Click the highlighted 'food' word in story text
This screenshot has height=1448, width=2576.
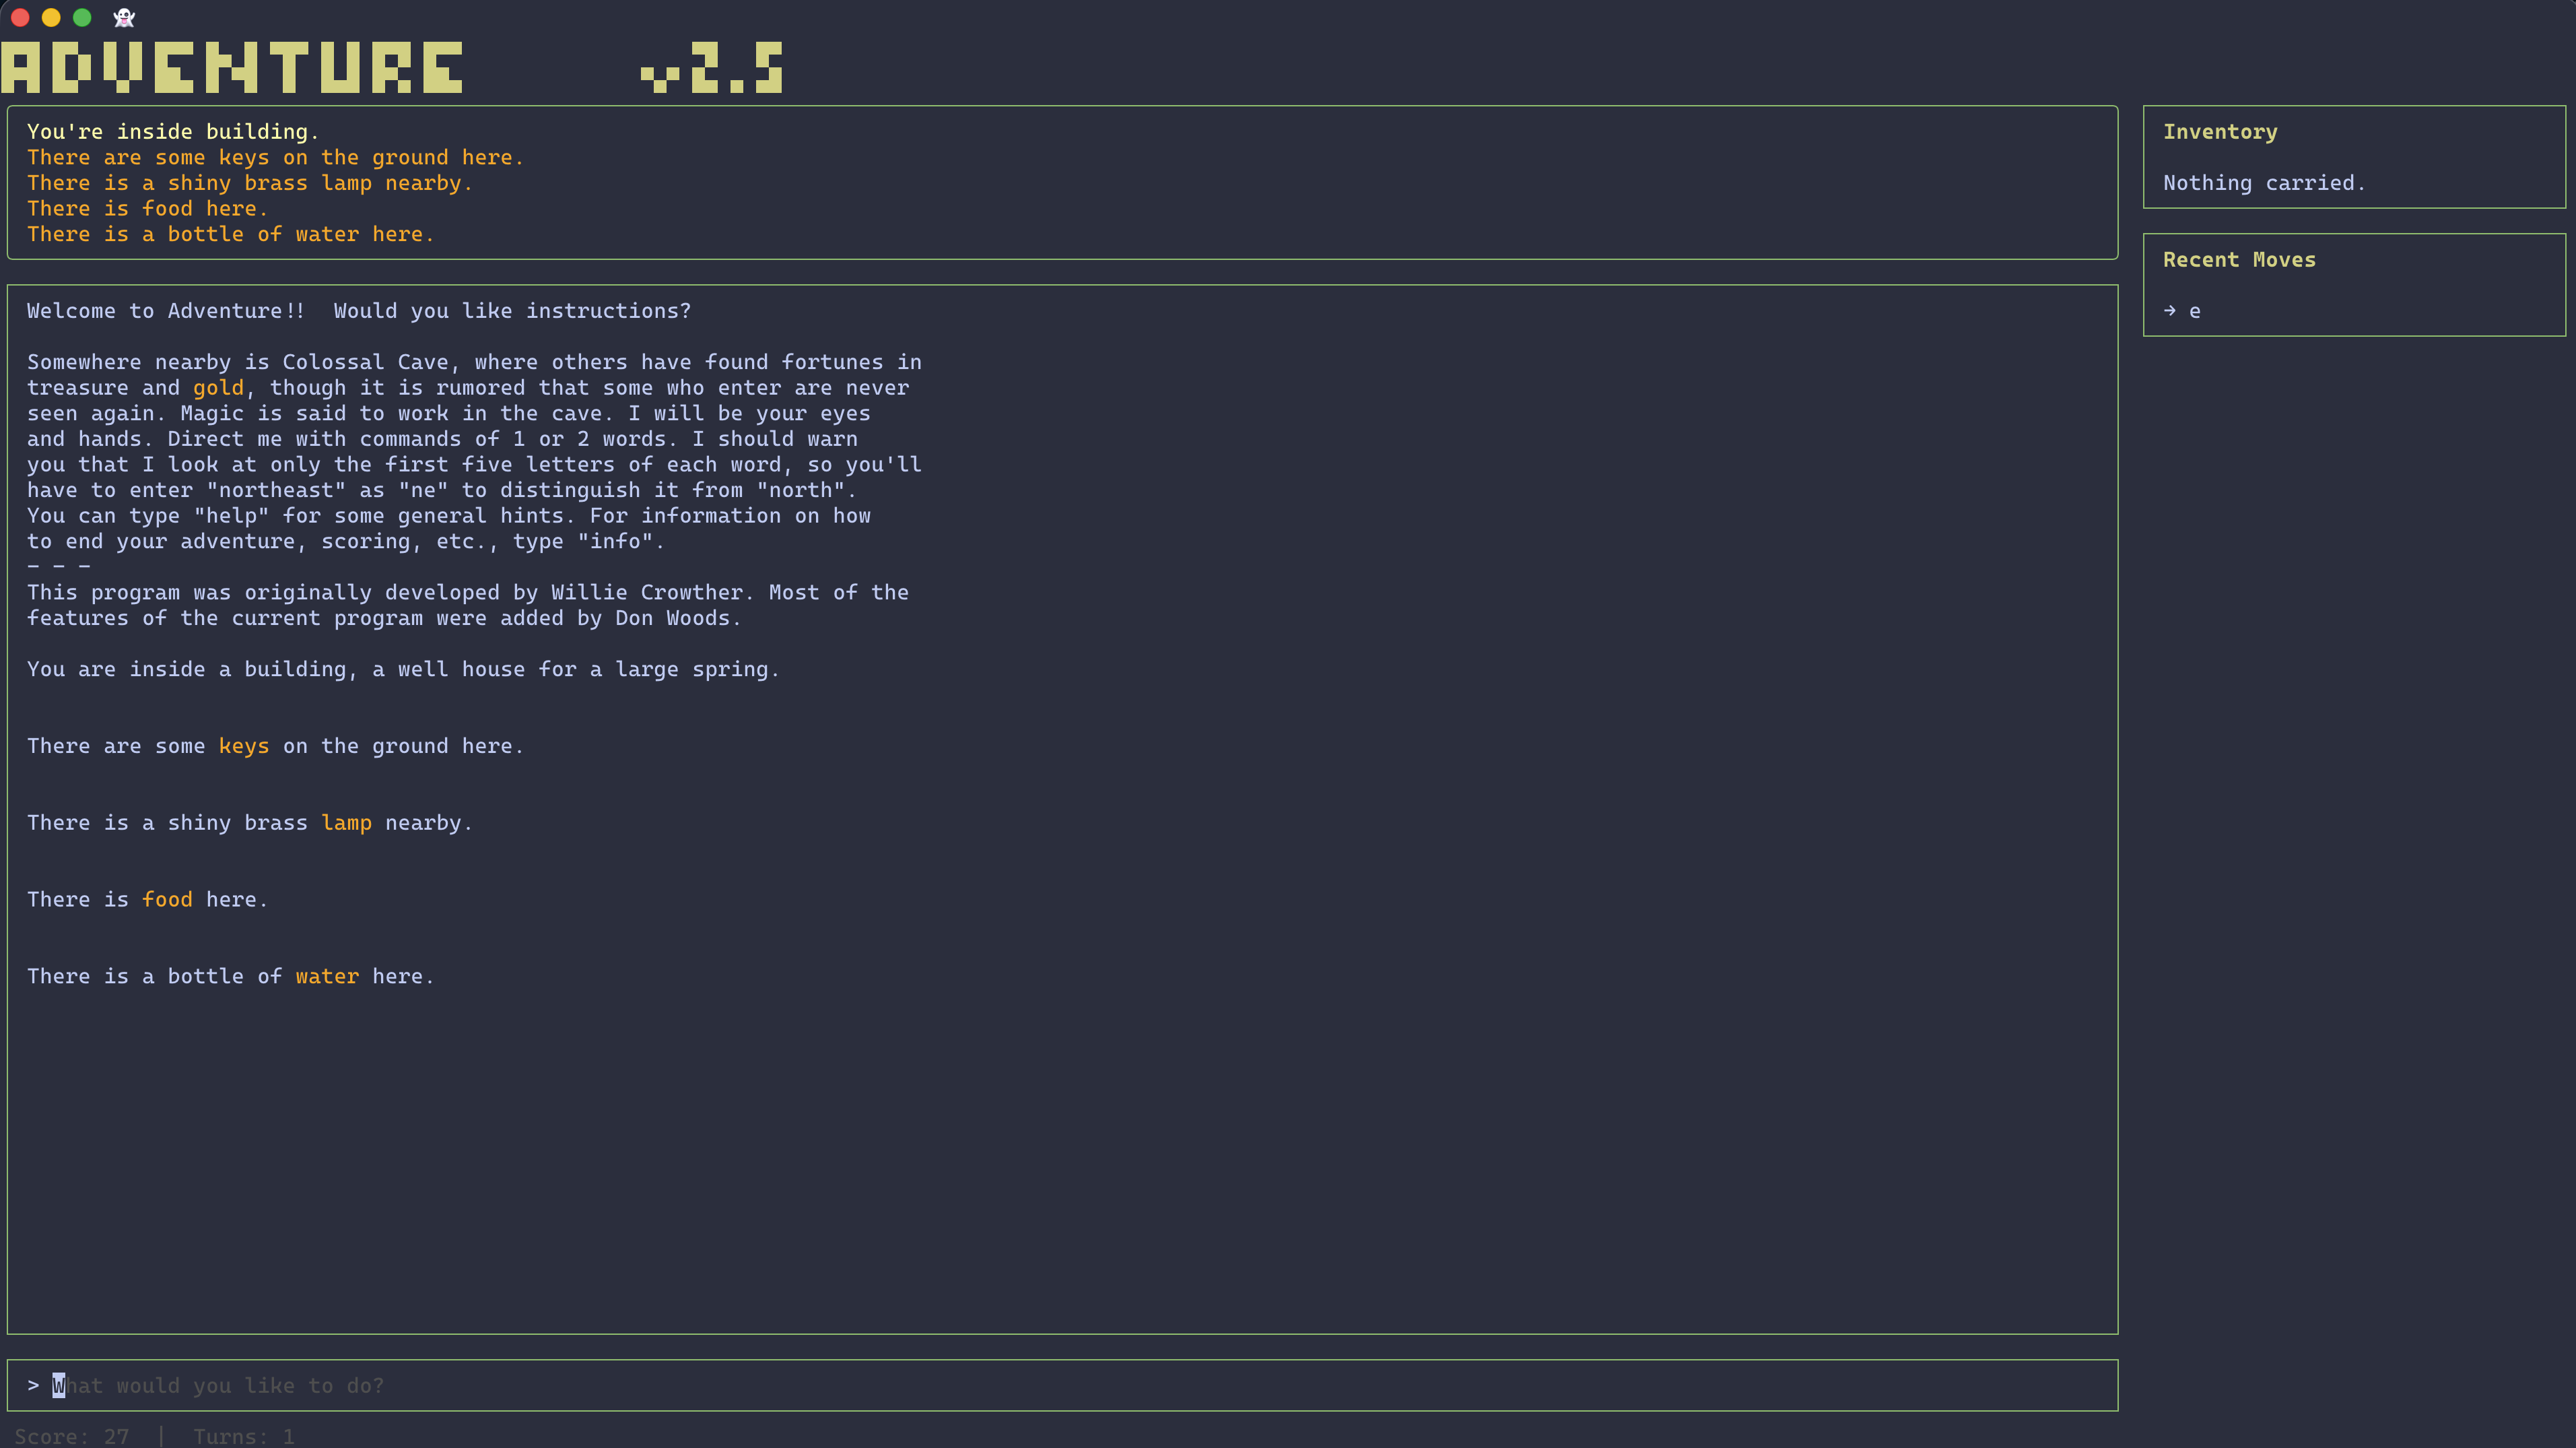[167, 900]
